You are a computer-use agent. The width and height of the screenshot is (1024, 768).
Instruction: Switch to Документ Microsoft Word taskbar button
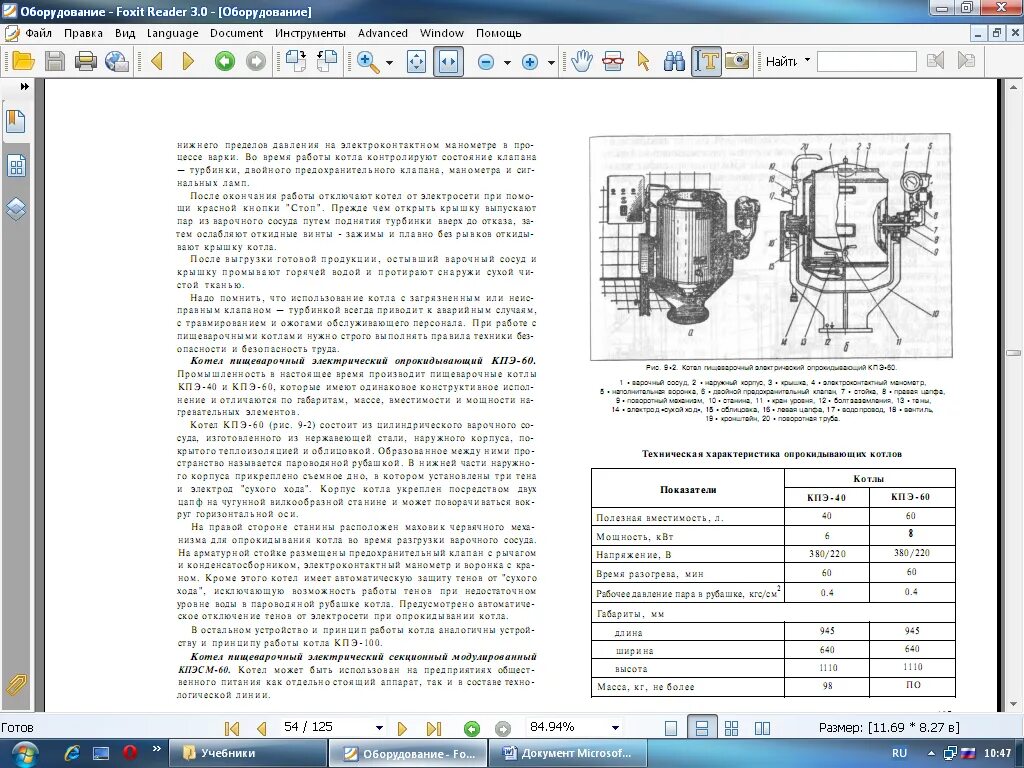point(568,753)
